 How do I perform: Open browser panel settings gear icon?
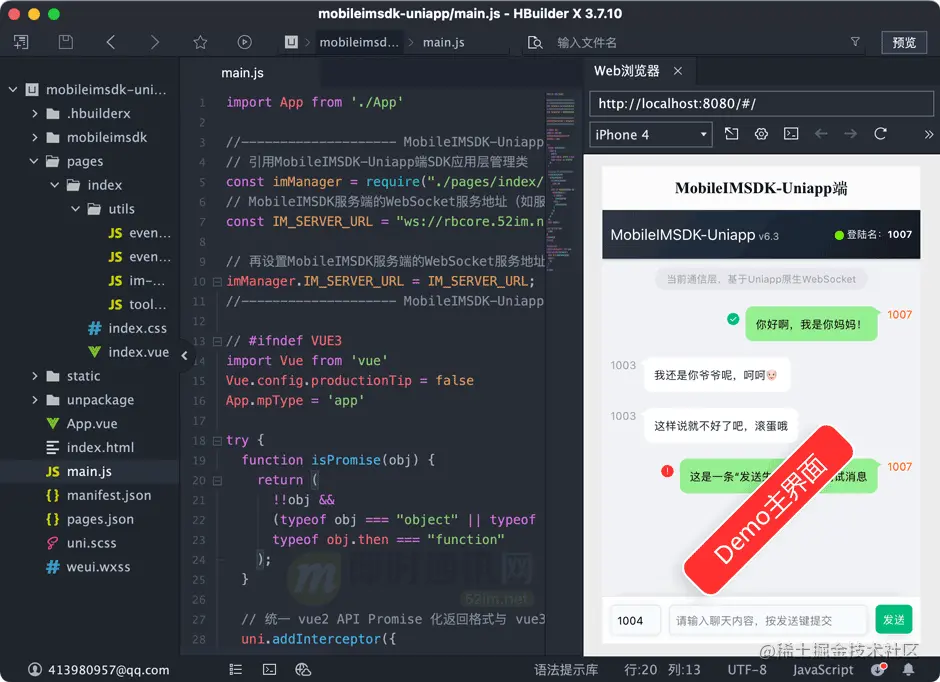pyautogui.click(x=761, y=134)
